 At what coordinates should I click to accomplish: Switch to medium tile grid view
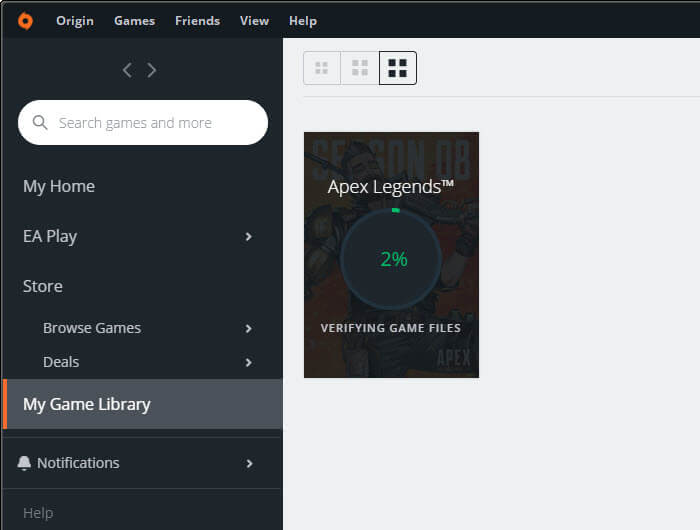[360, 68]
